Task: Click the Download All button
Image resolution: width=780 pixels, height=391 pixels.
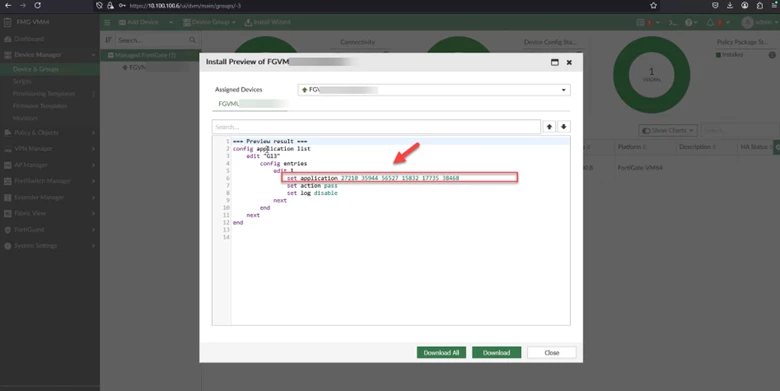Action: click(x=441, y=352)
